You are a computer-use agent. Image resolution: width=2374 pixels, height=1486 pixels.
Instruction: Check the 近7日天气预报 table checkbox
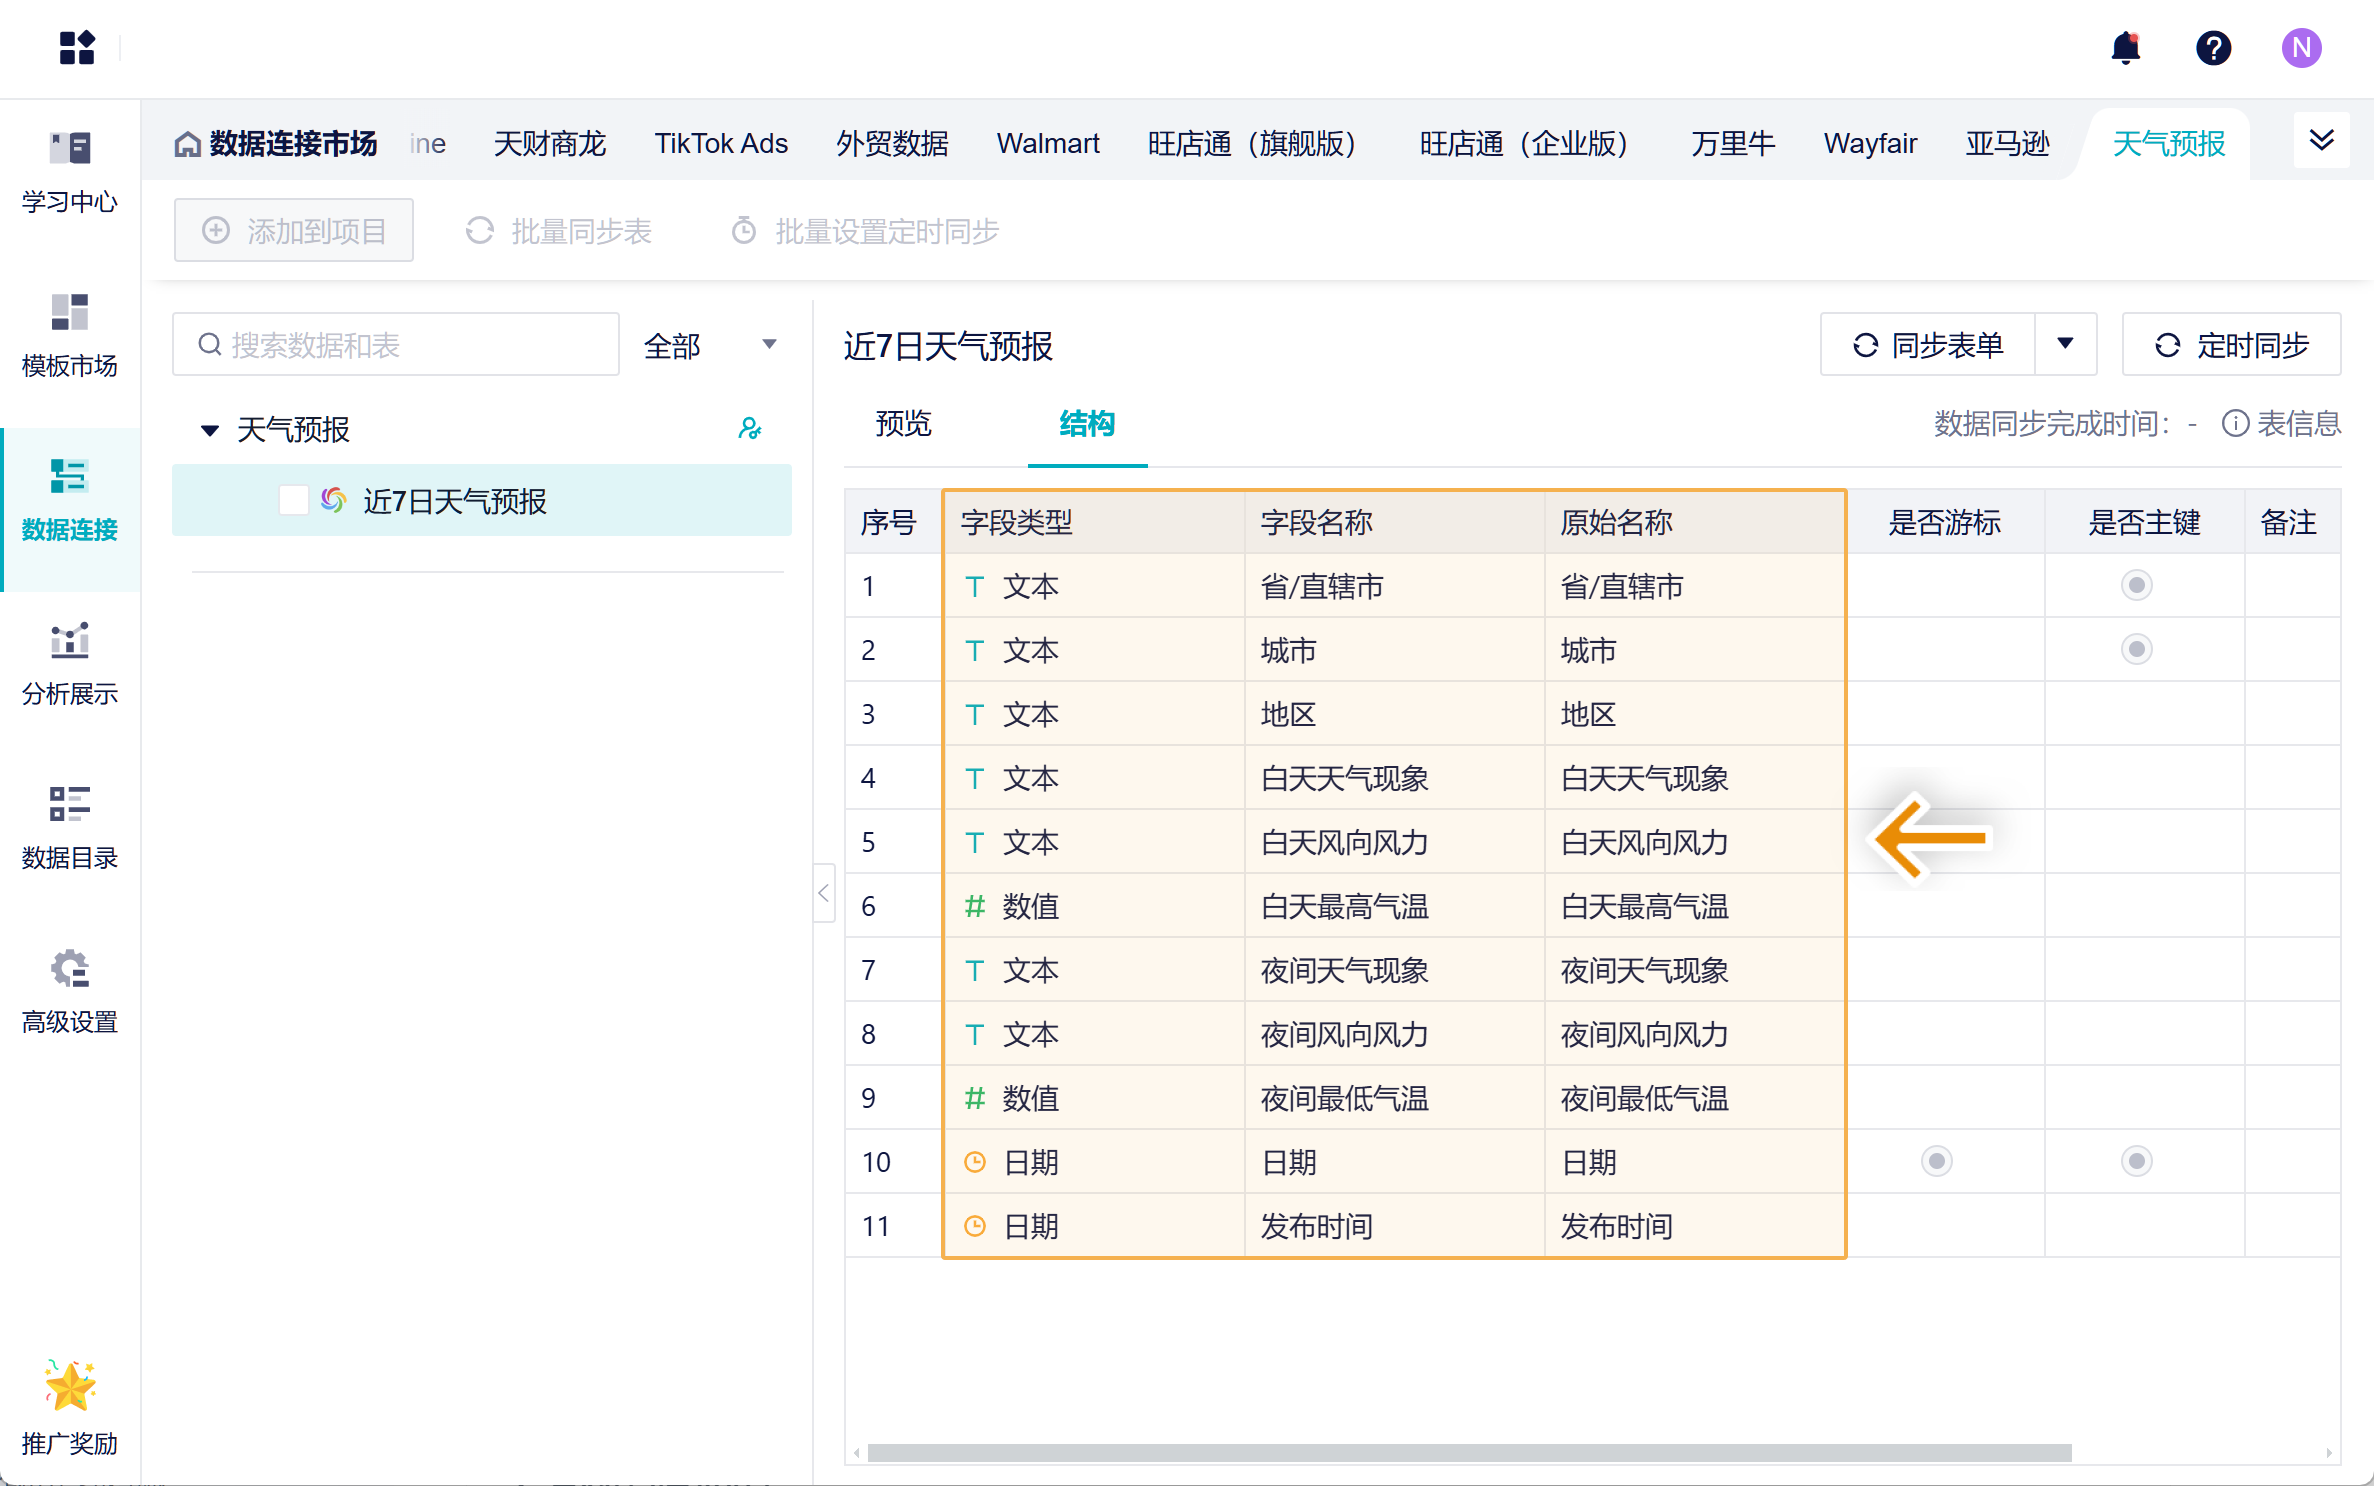point(293,500)
